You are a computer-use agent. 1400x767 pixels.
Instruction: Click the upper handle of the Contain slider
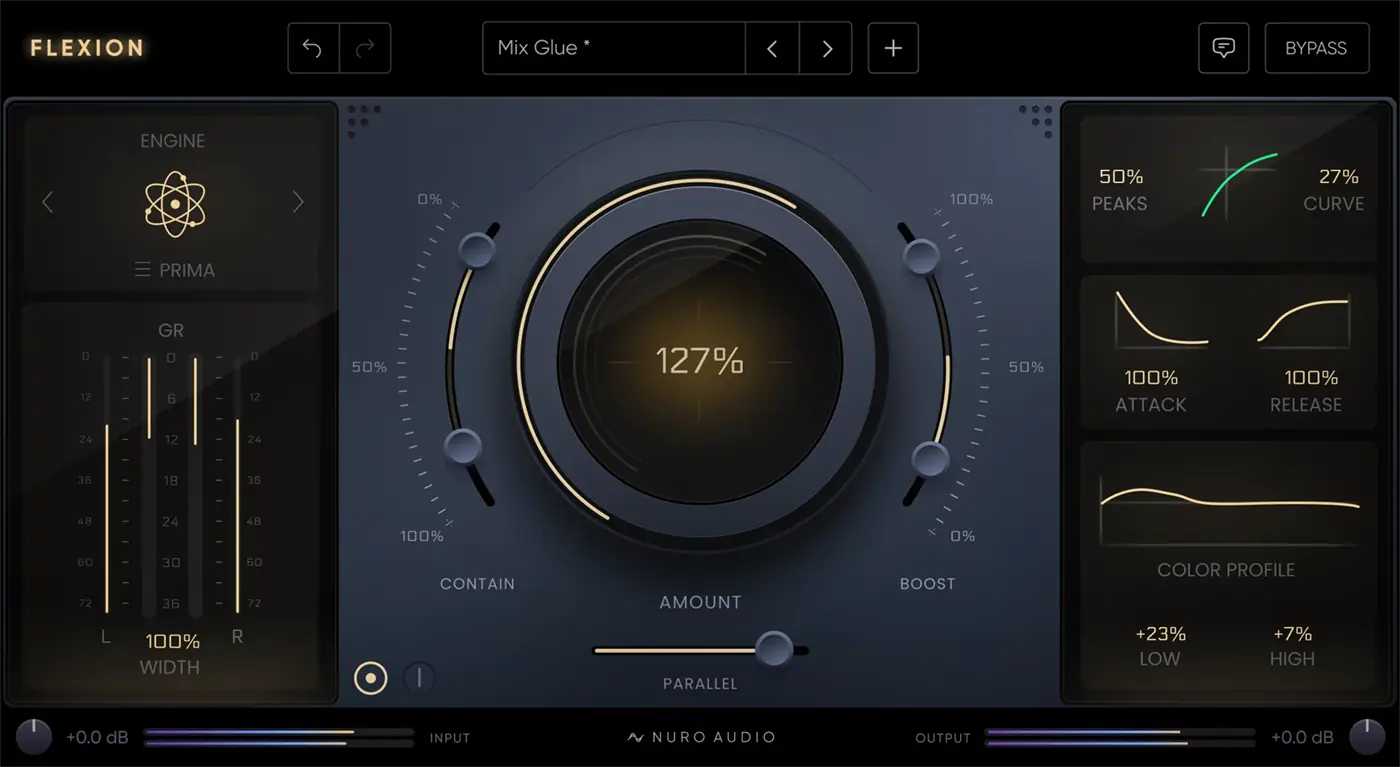click(x=477, y=249)
